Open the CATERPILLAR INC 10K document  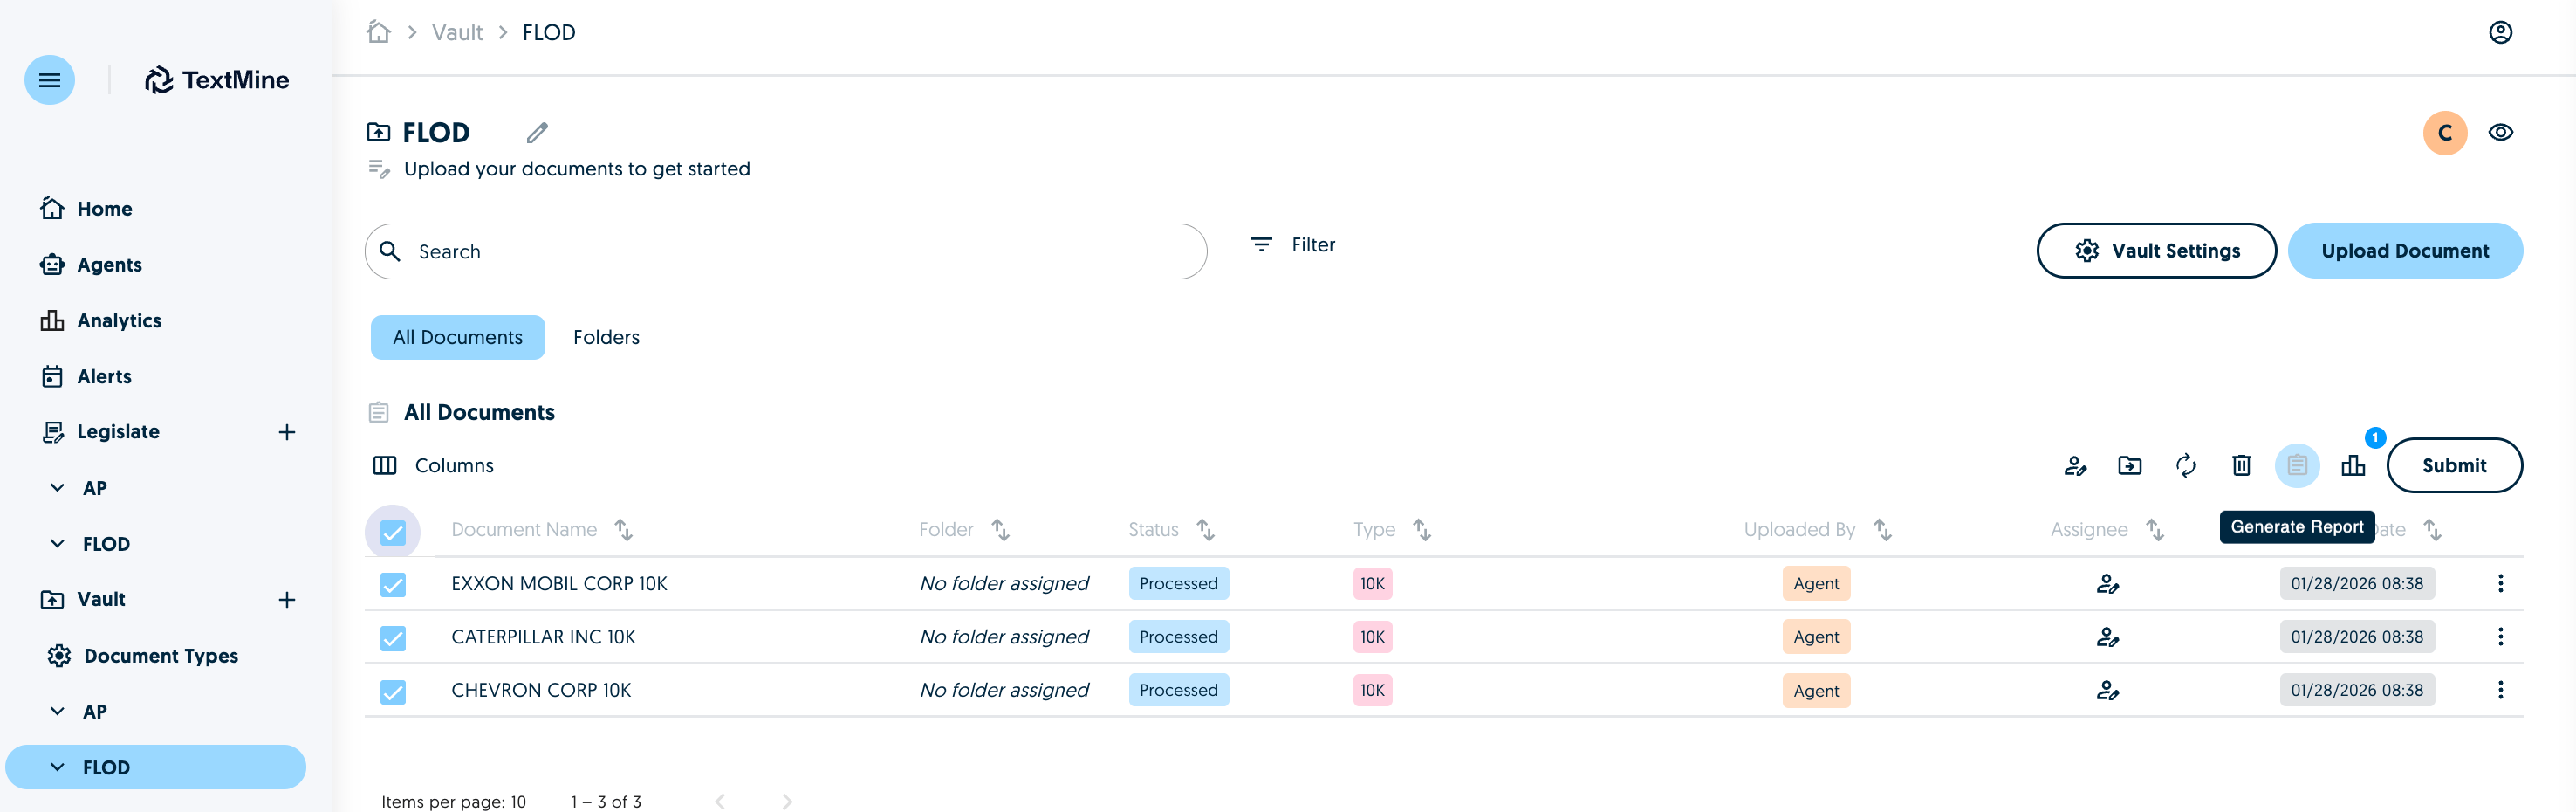tap(543, 637)
